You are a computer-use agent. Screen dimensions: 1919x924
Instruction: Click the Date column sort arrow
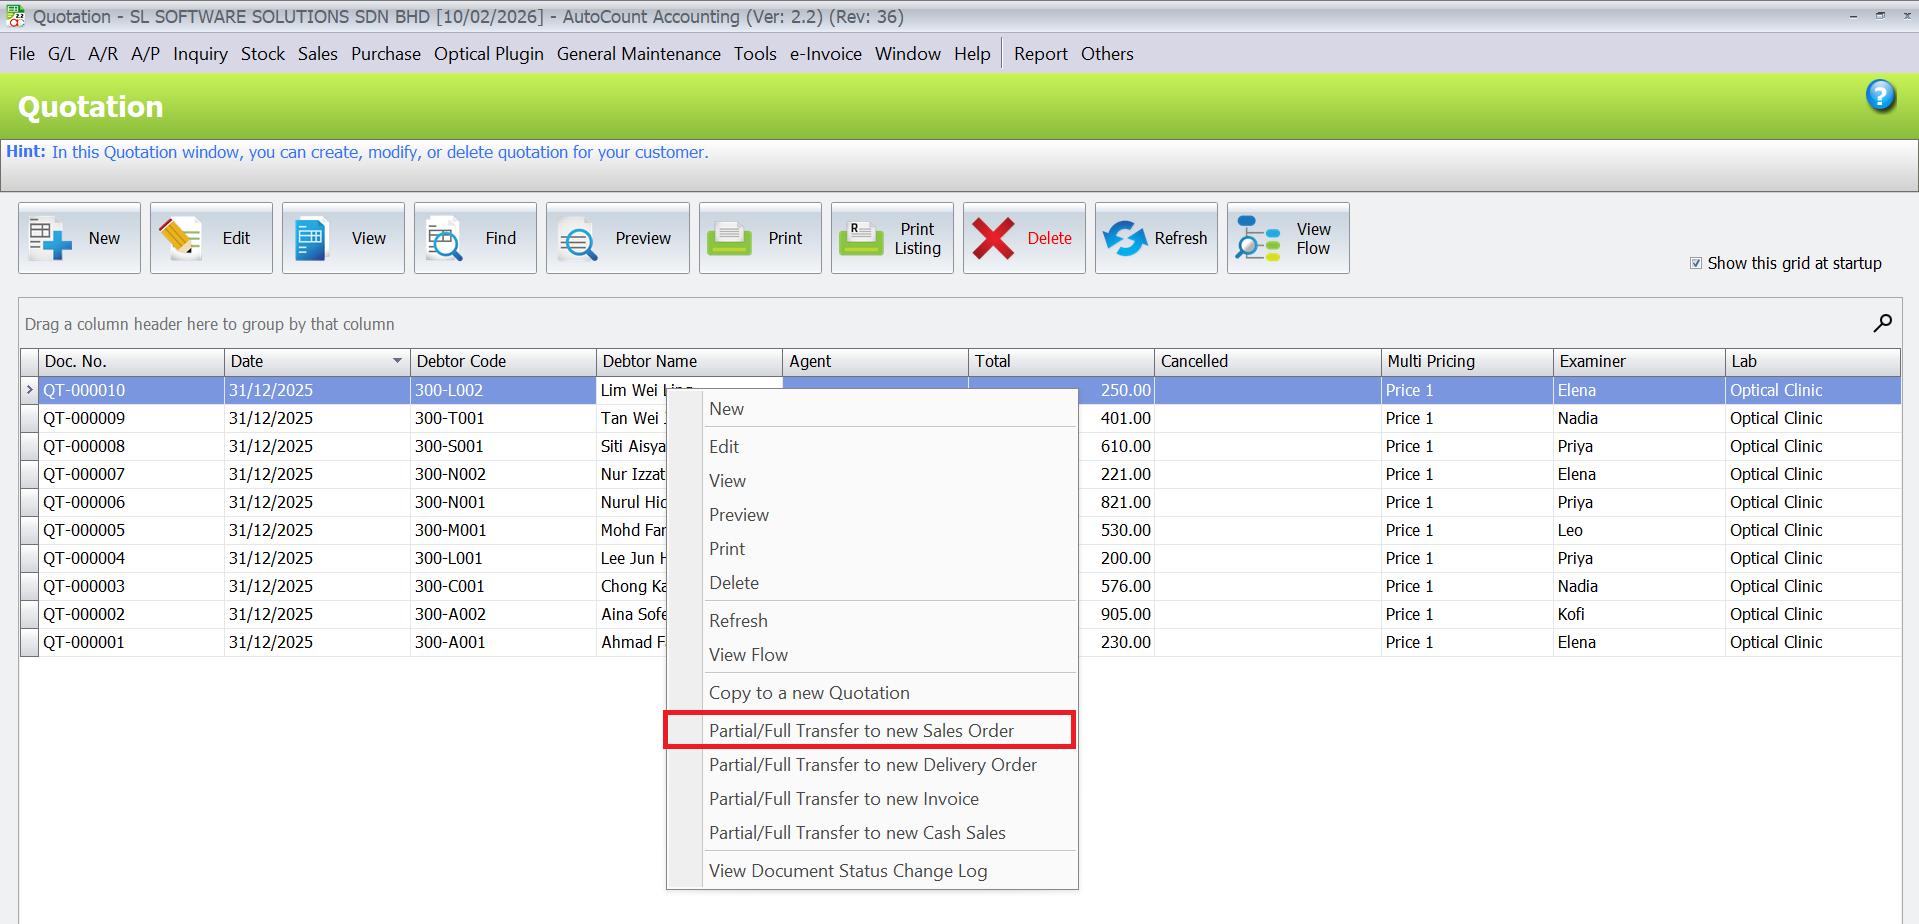pyautogui.click(x=397, y=361)
